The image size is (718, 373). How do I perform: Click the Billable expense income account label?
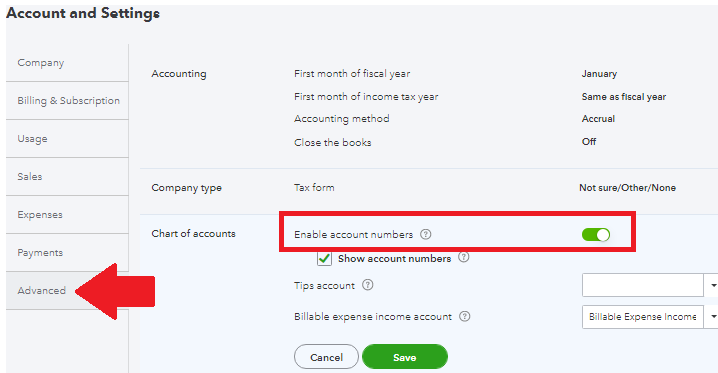click(x=373, y=317)
